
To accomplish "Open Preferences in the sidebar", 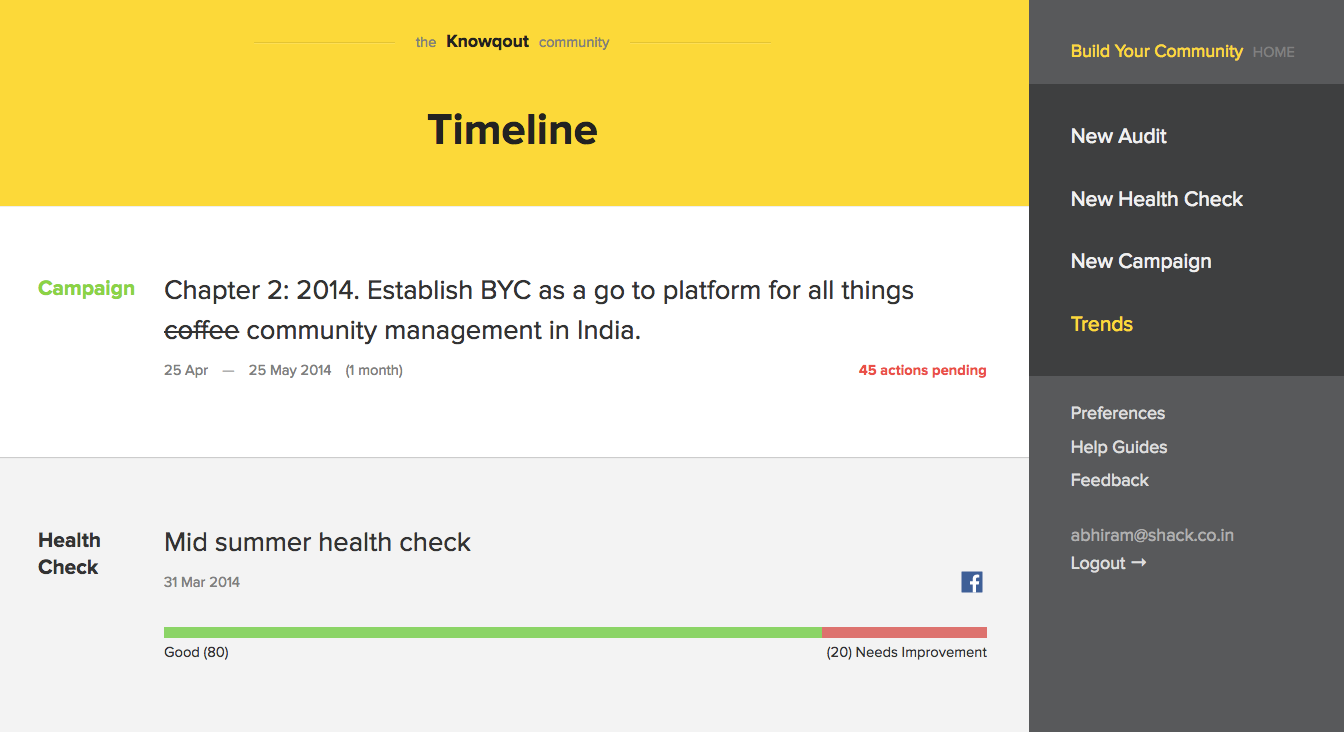I will pyautogui.click(x=1117, y=413).
